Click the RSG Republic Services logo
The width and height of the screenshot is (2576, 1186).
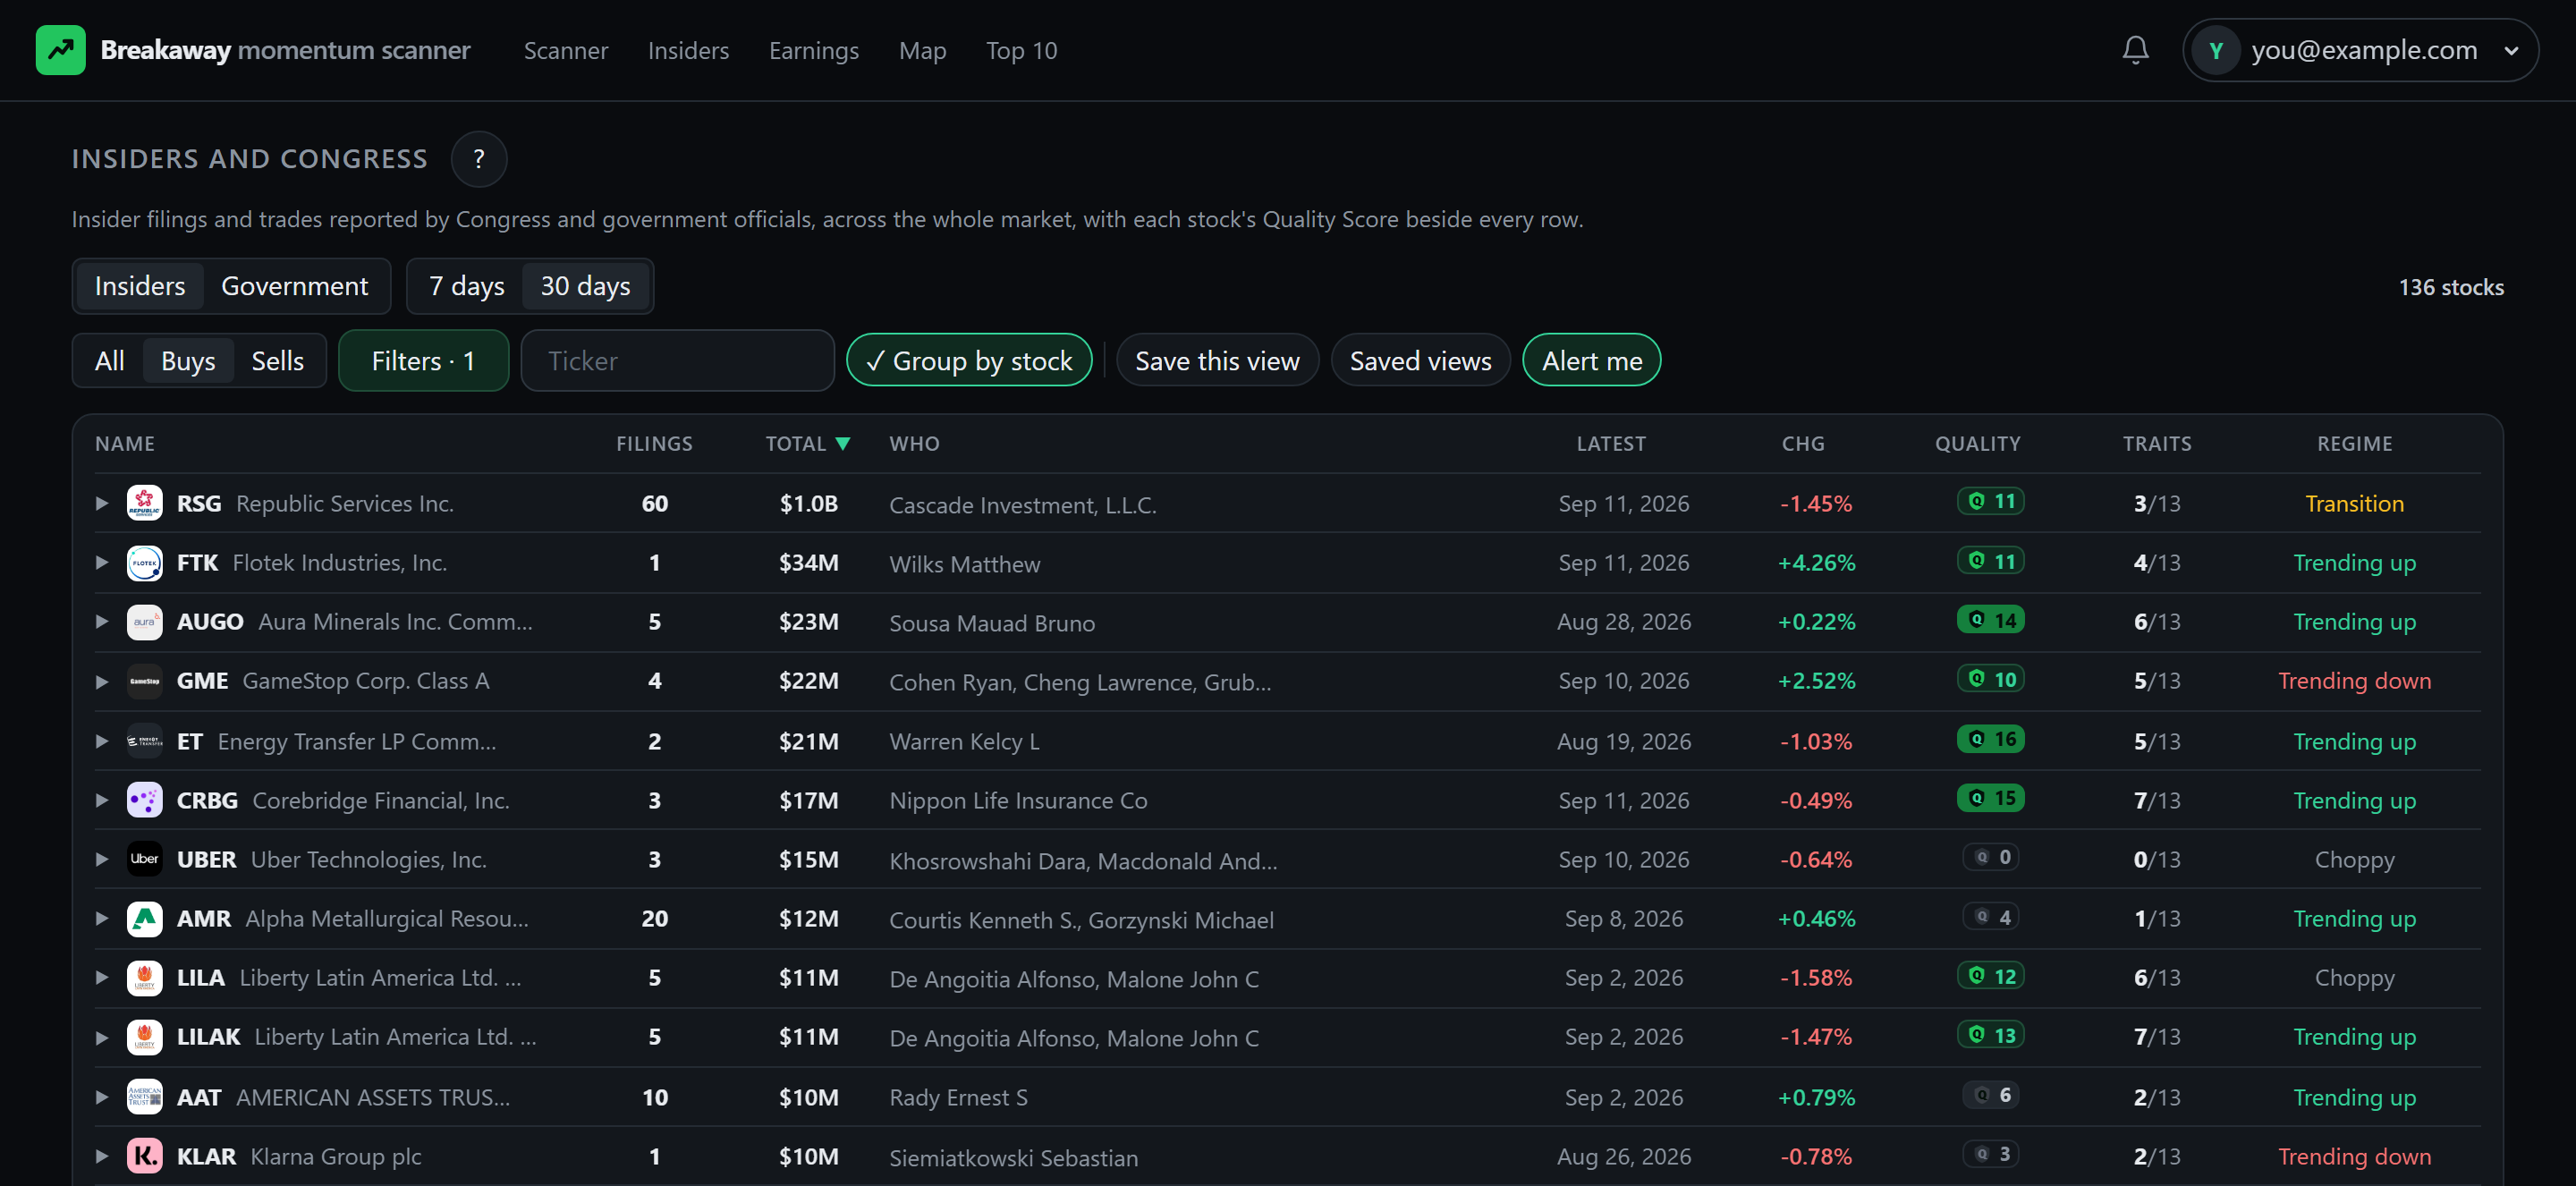pyautogui.click(x=145, y=503)
